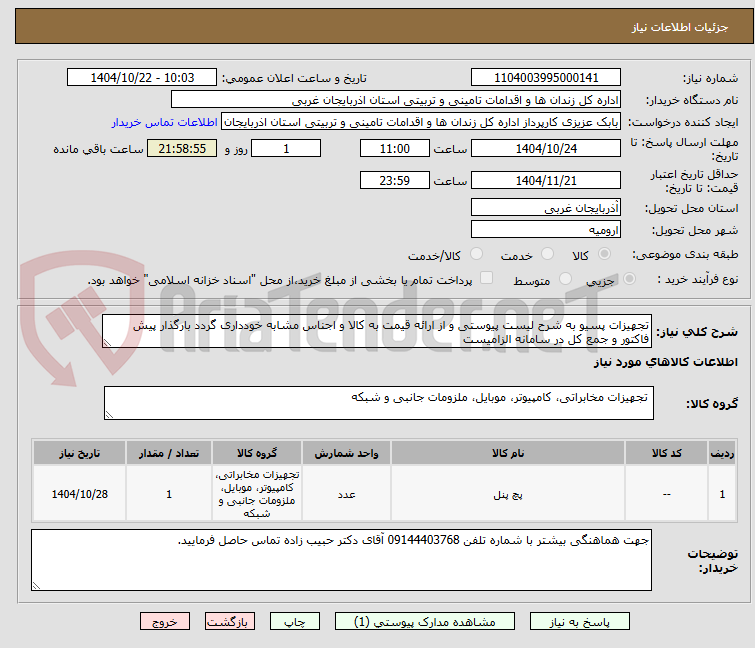Click the need date cell 1404/10/28
Screen dimensions: 755x648
click(79, 494)
